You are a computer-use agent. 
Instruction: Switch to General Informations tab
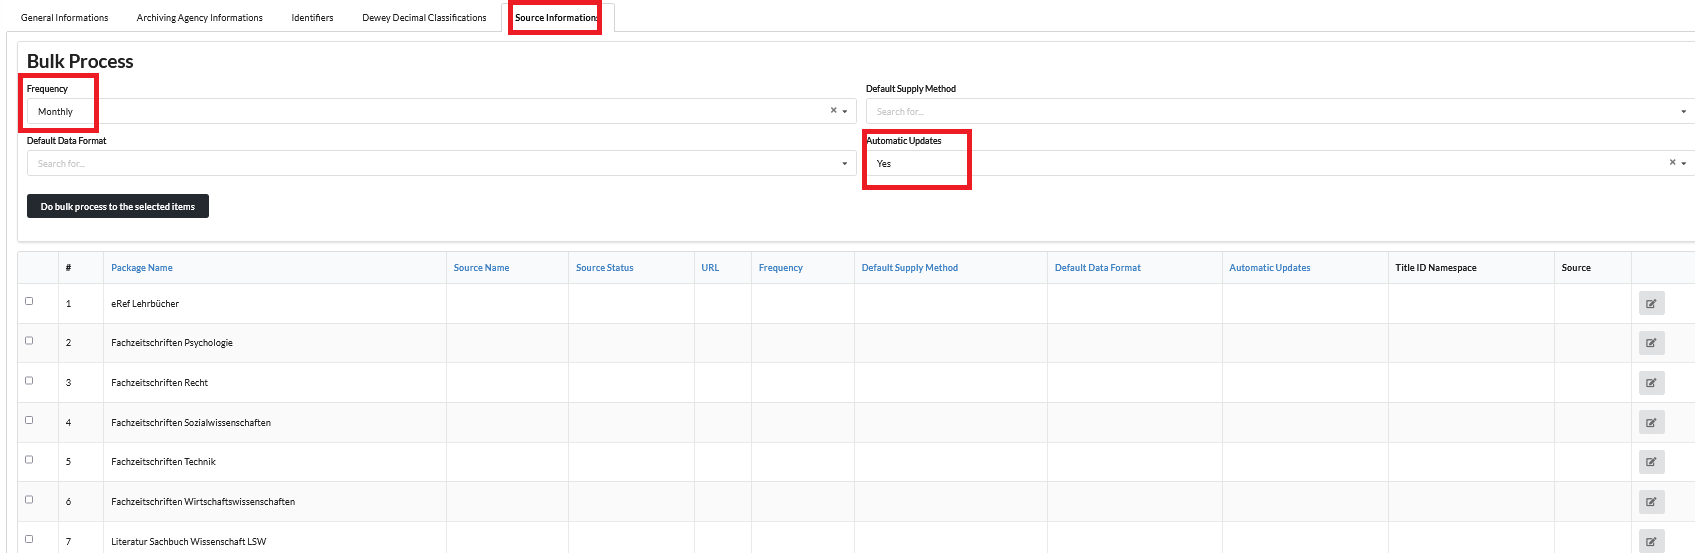click(x=65, y=18)
